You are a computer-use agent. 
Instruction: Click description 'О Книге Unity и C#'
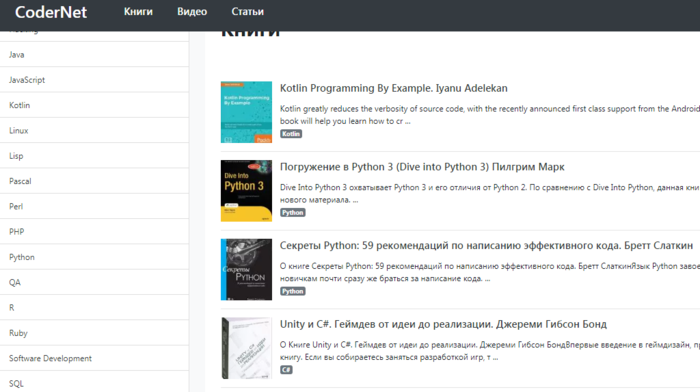tap(490, 350)
